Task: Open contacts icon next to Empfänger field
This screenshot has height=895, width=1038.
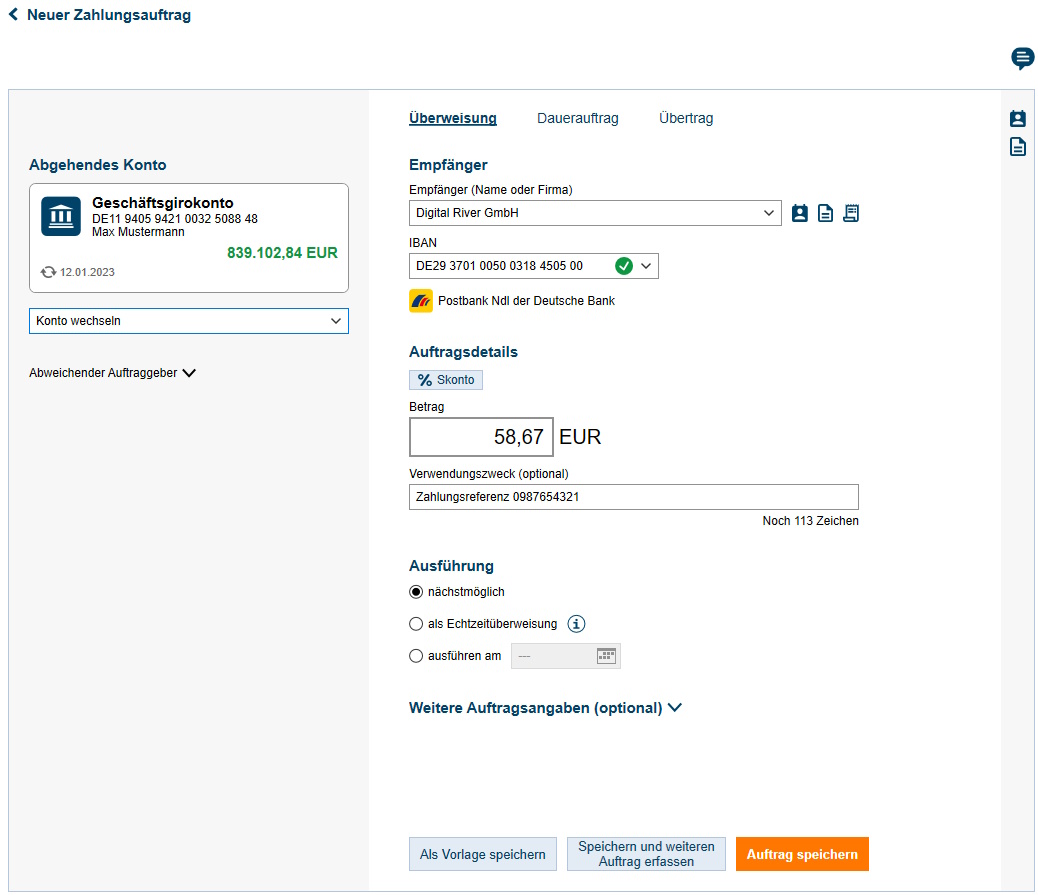Action: tap(800, 213)
